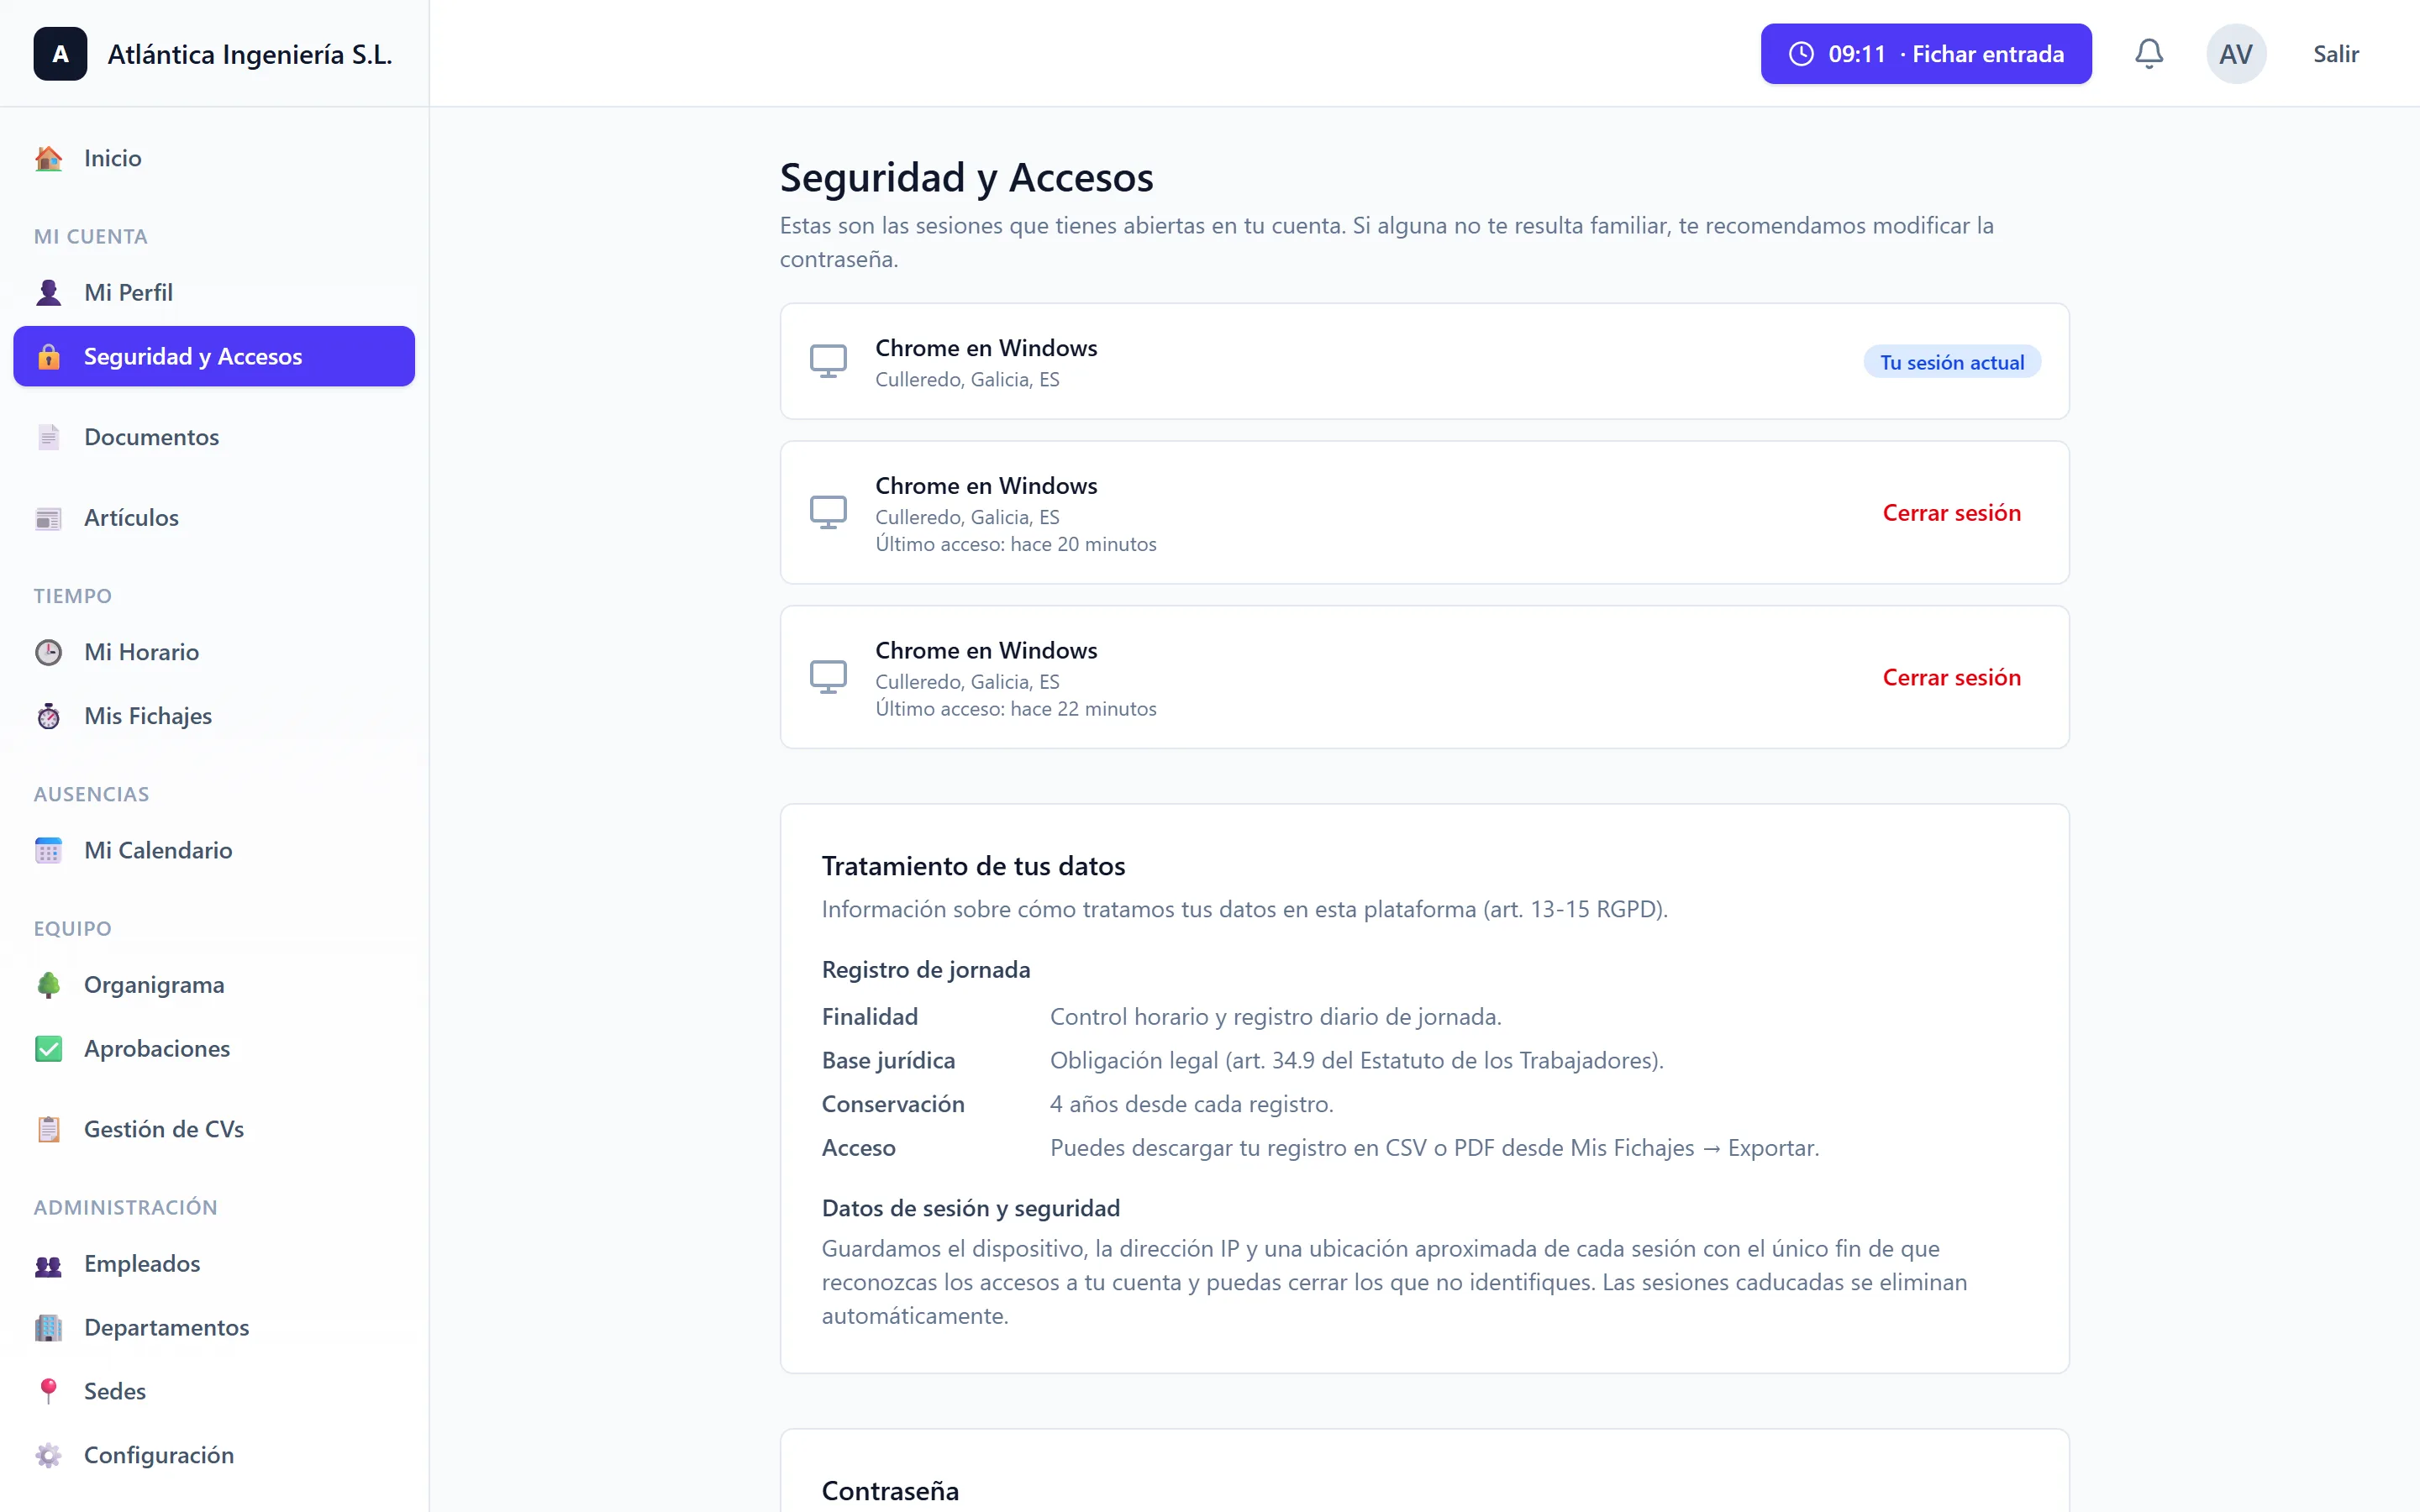Click the monitor icon of the 22-minute session
This screenshot has width=2420, height=1512.
828,677
